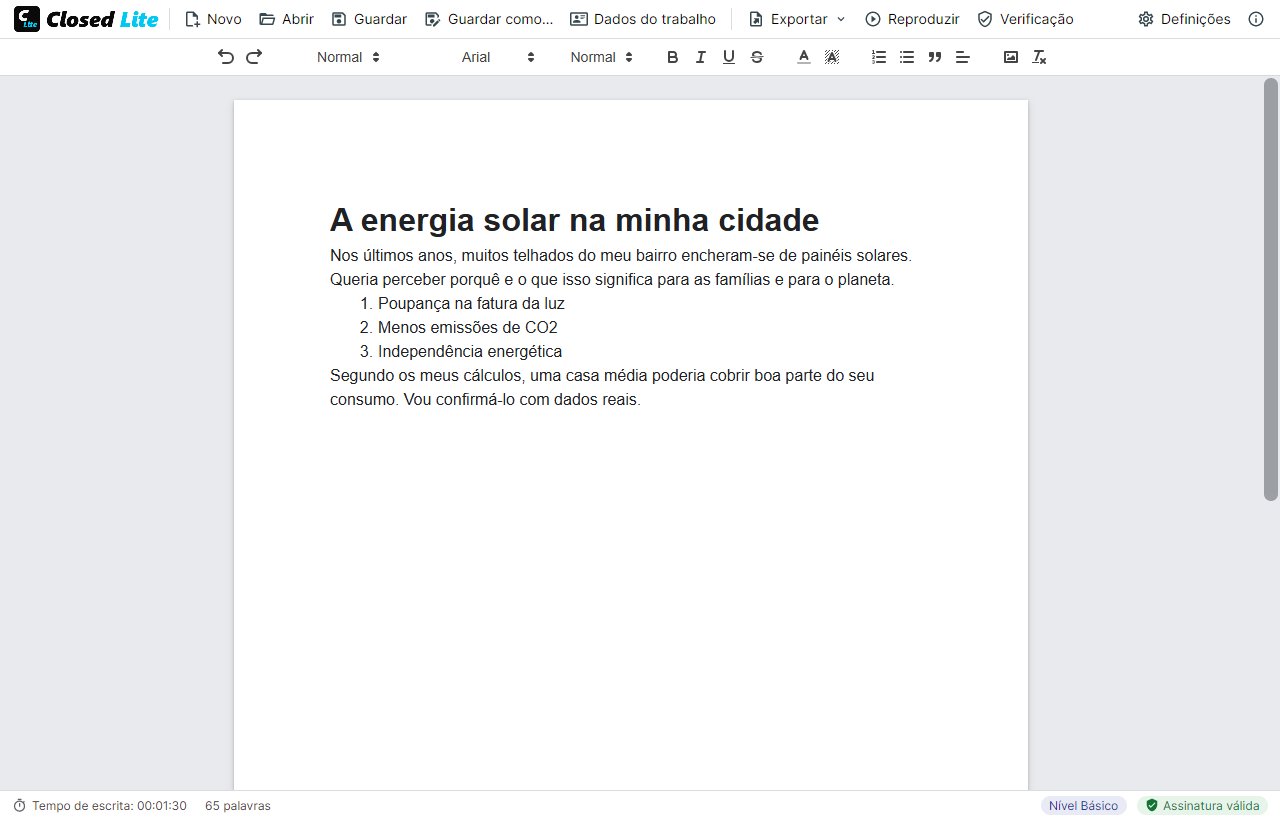Clear formatting from selected text
The height and width of the screenshot is (820, 1280).
click(1039, 57)
